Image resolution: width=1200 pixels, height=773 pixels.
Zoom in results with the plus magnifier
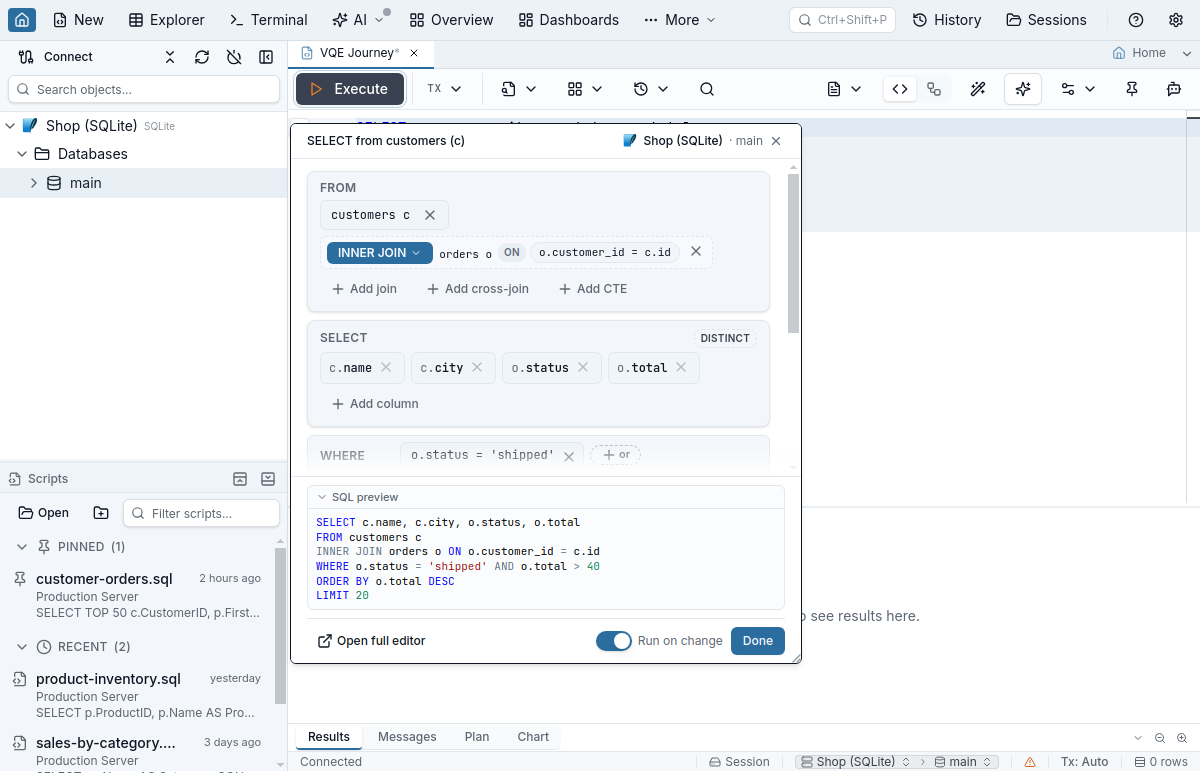(x=1181, y=738)
